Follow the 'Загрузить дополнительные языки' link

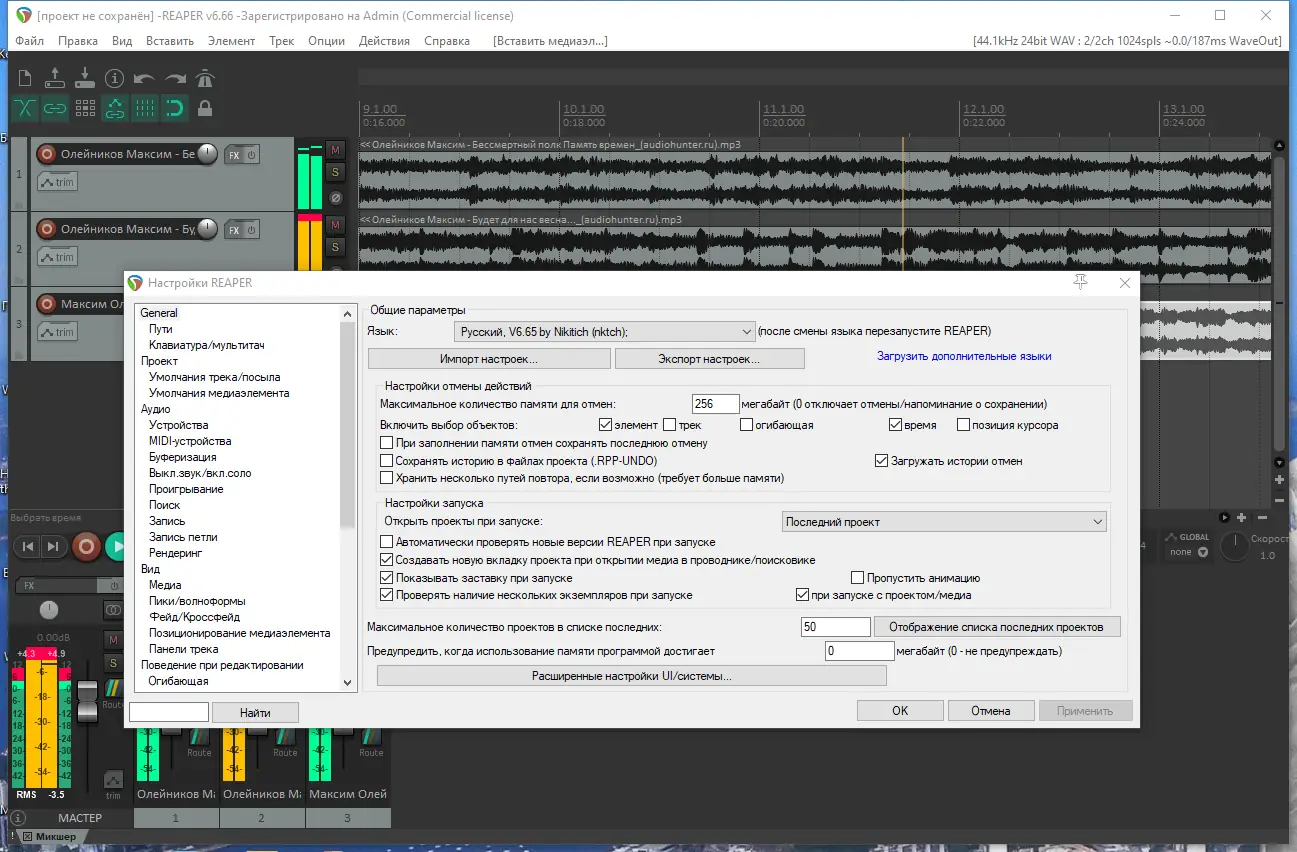point(964,356)
